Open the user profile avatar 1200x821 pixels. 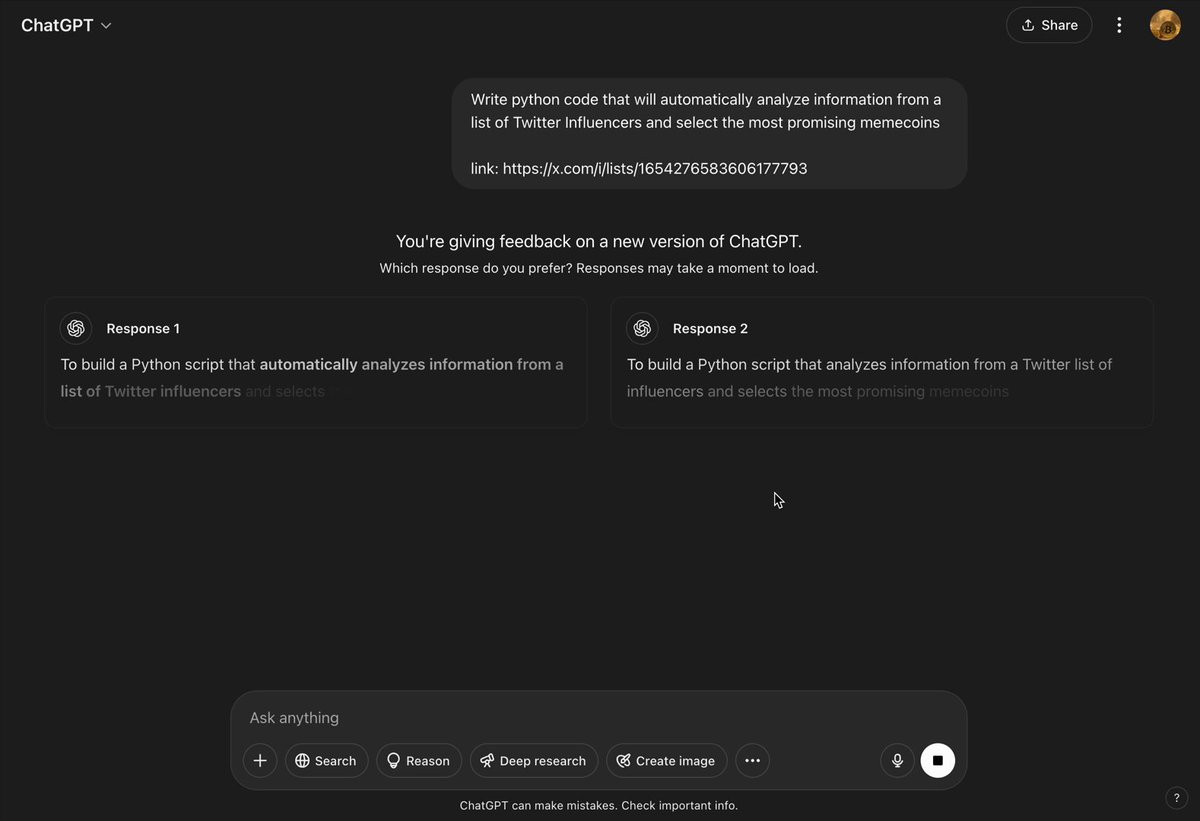(1165, 25)
